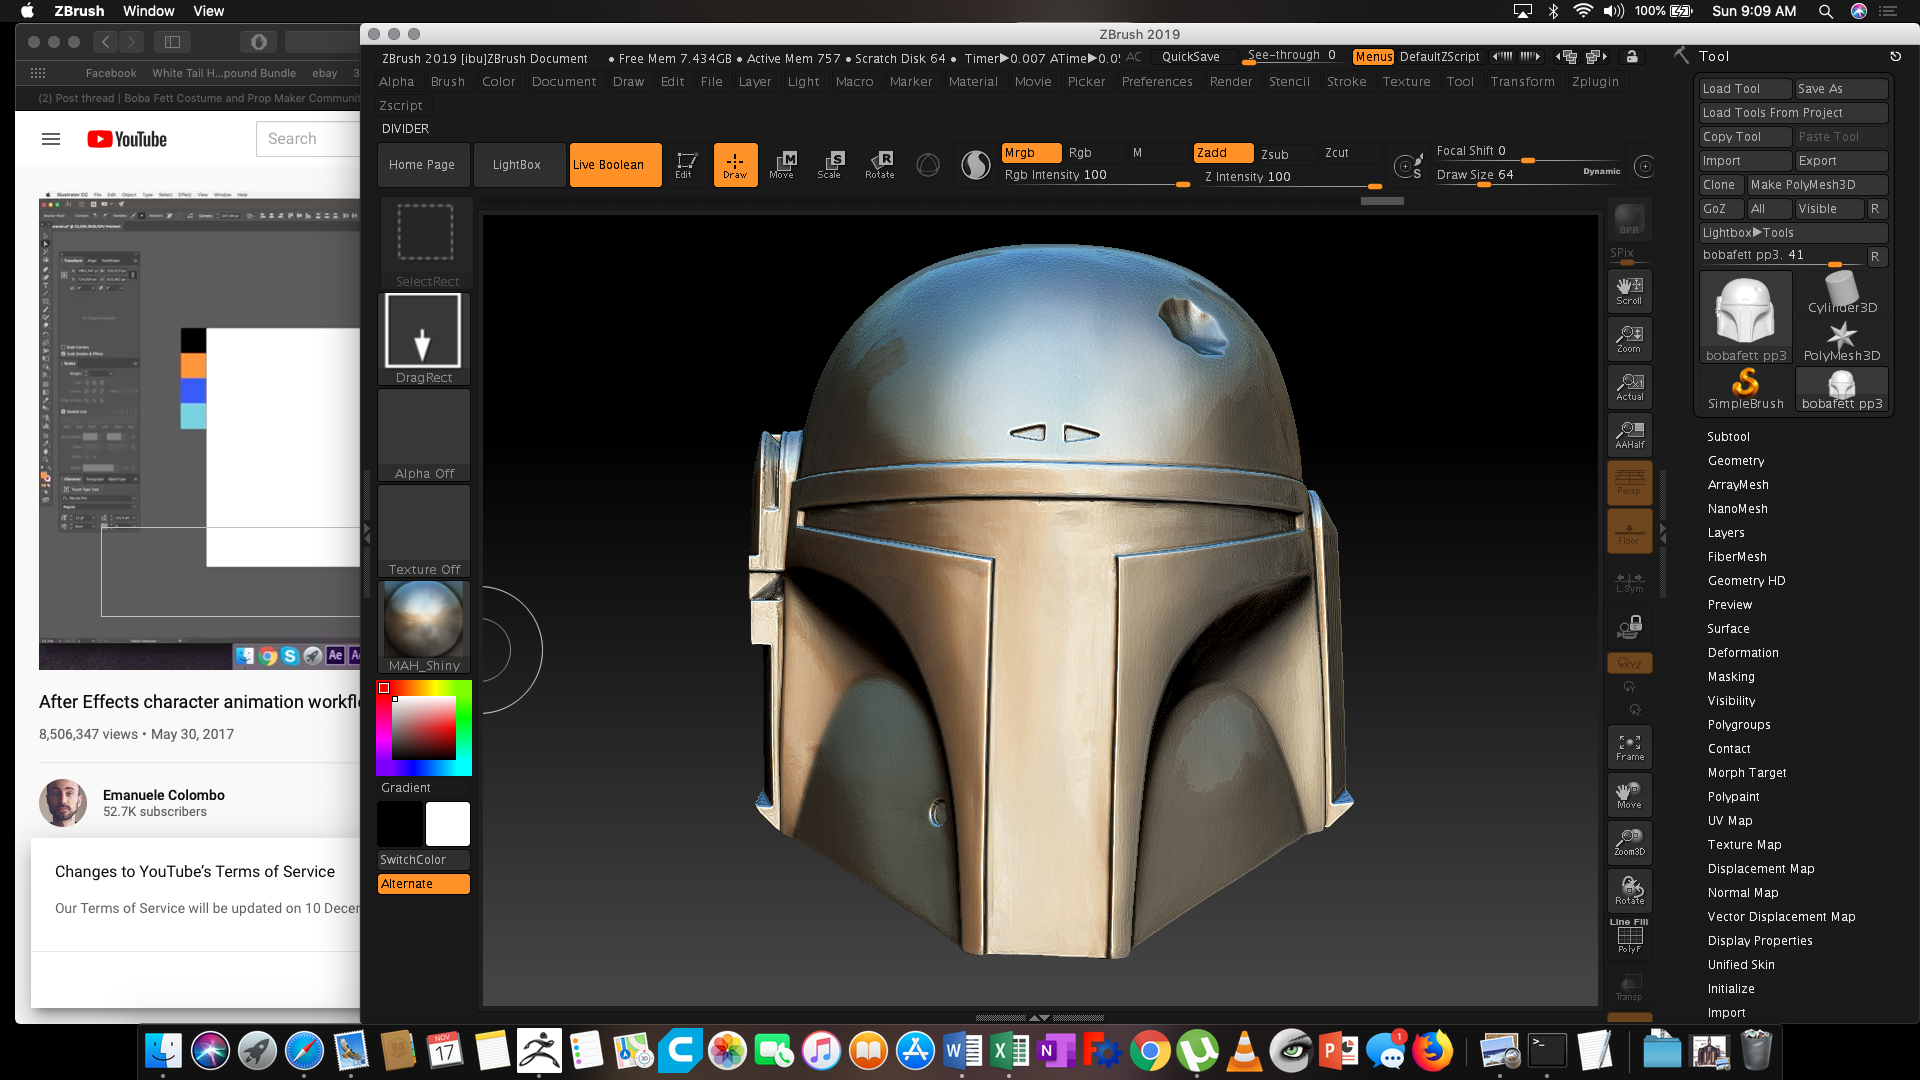Click the Scroll canvas icon
The height and width of the screenshot is (1080, 1920).
1629,291
